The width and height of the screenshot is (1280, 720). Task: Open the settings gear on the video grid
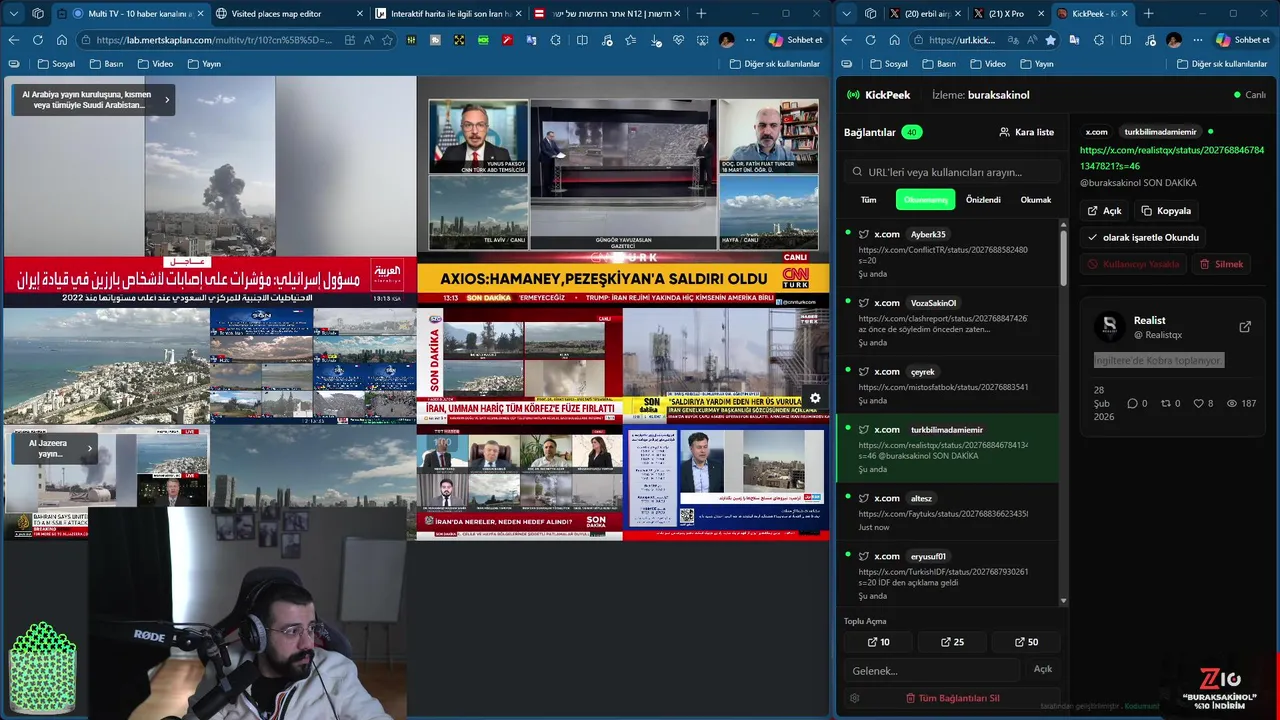[x=815, y=398]
